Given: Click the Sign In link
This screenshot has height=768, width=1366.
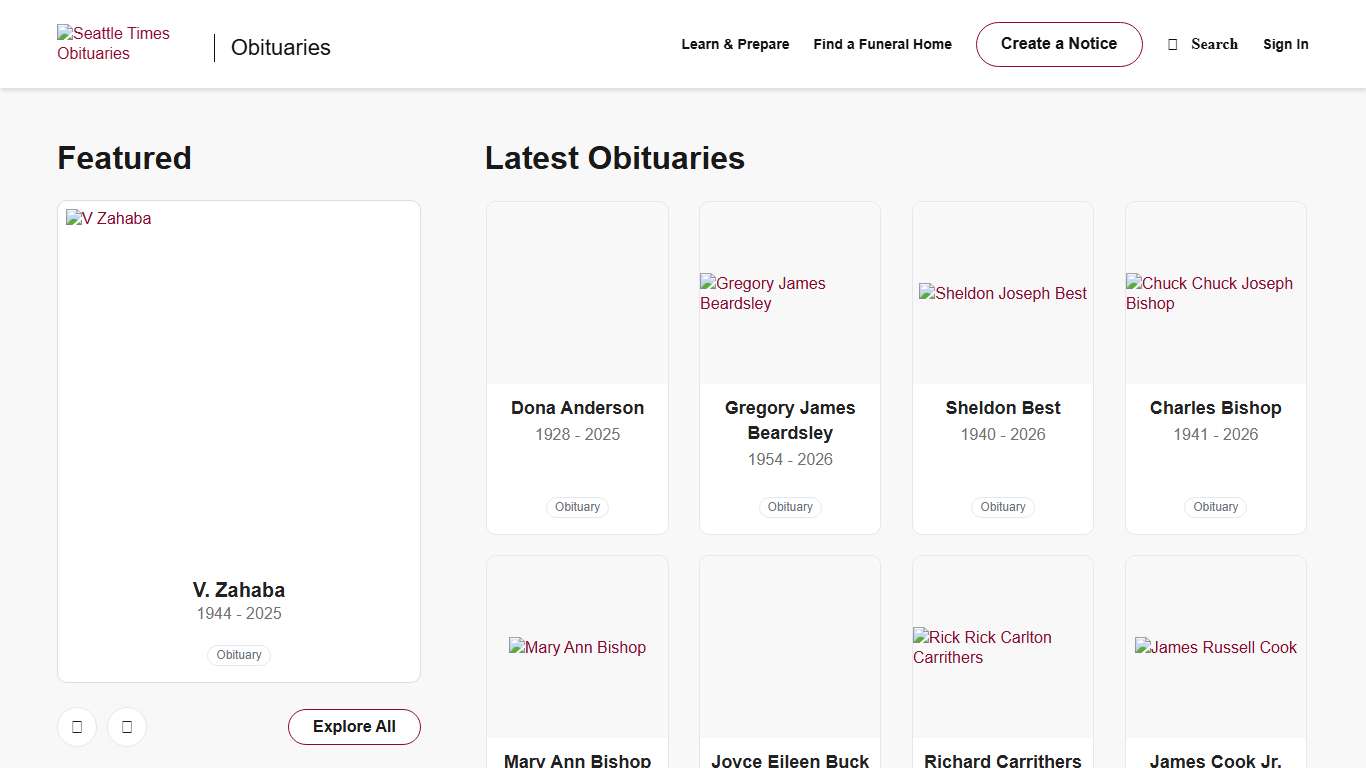Looking at the screenshot, I should click(x=1285, y=44).
